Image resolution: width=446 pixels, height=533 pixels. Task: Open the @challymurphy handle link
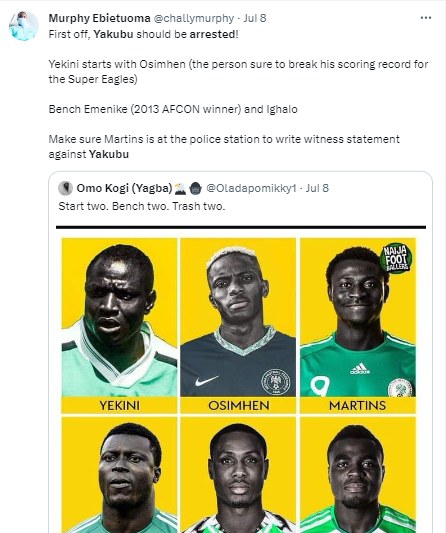tap(194, 18)
